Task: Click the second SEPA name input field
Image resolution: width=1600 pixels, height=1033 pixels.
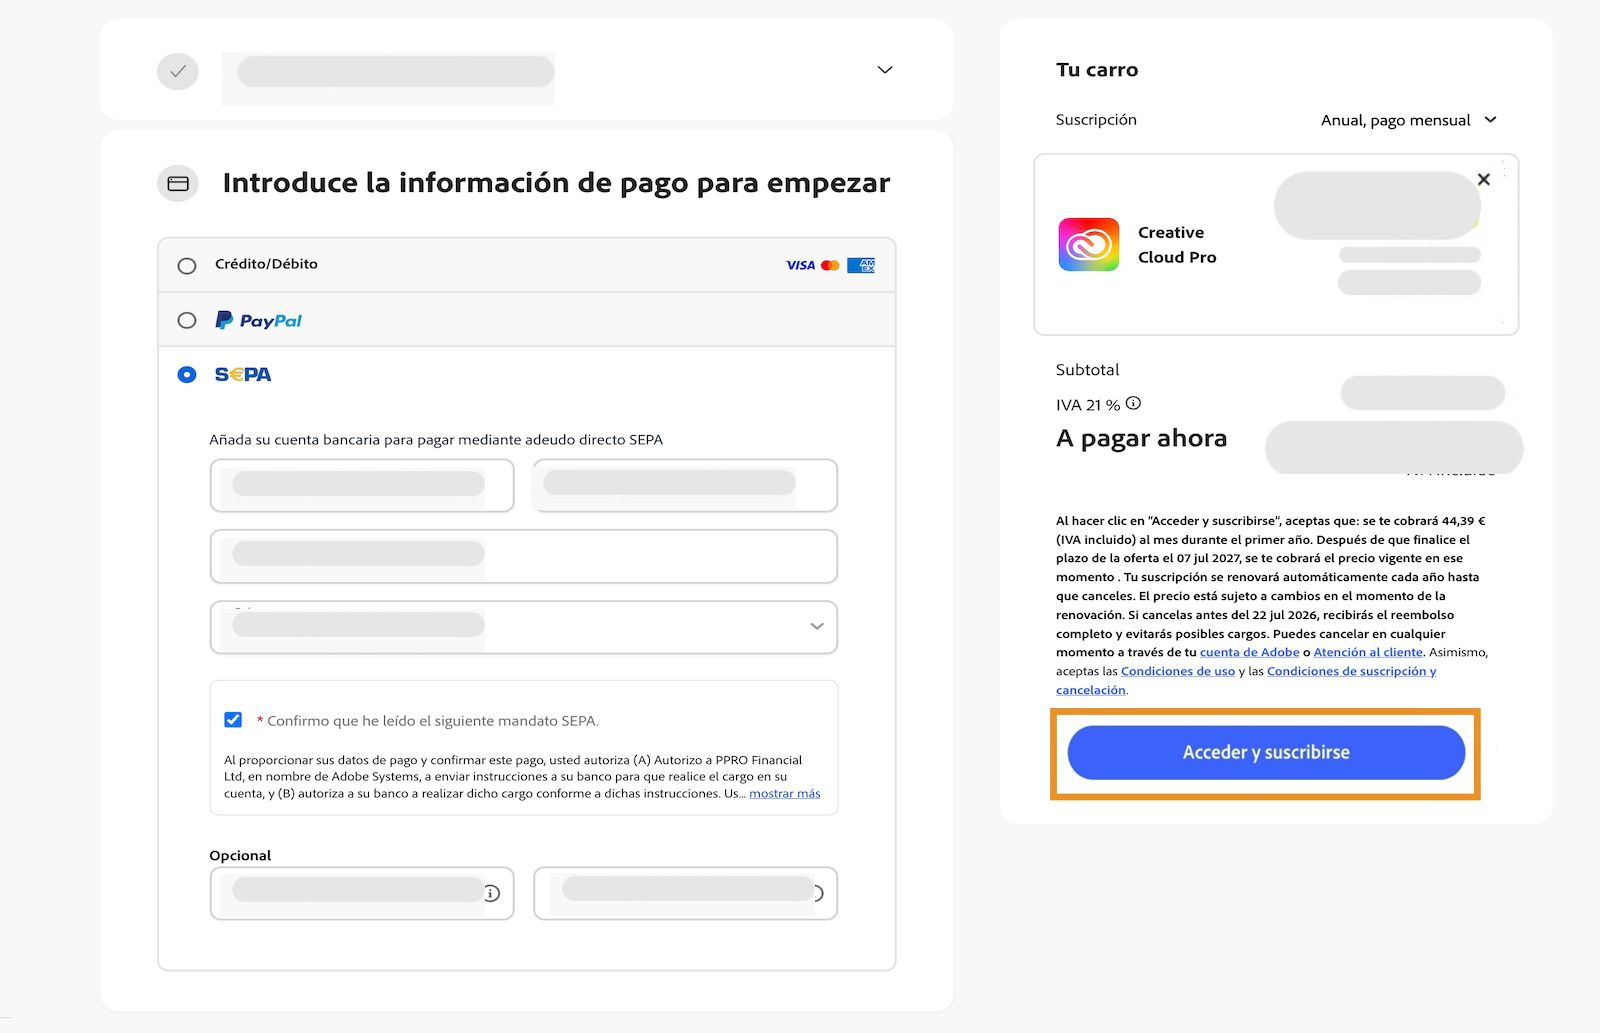Action: click(x=686, y=485)
